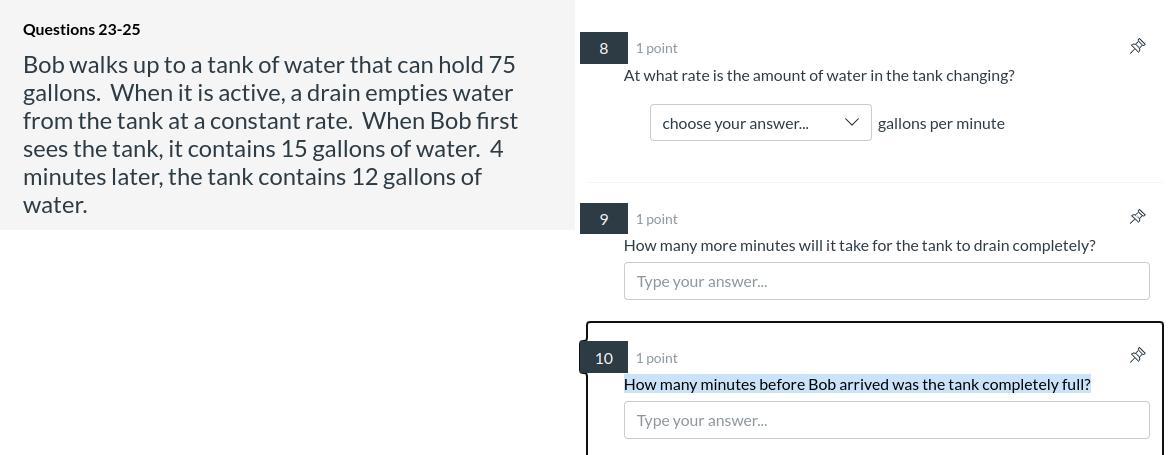The height and width of the screenshot is (455, 1168).
Task: Click the passage's final word 'water.'
Action: coord(55,205)
